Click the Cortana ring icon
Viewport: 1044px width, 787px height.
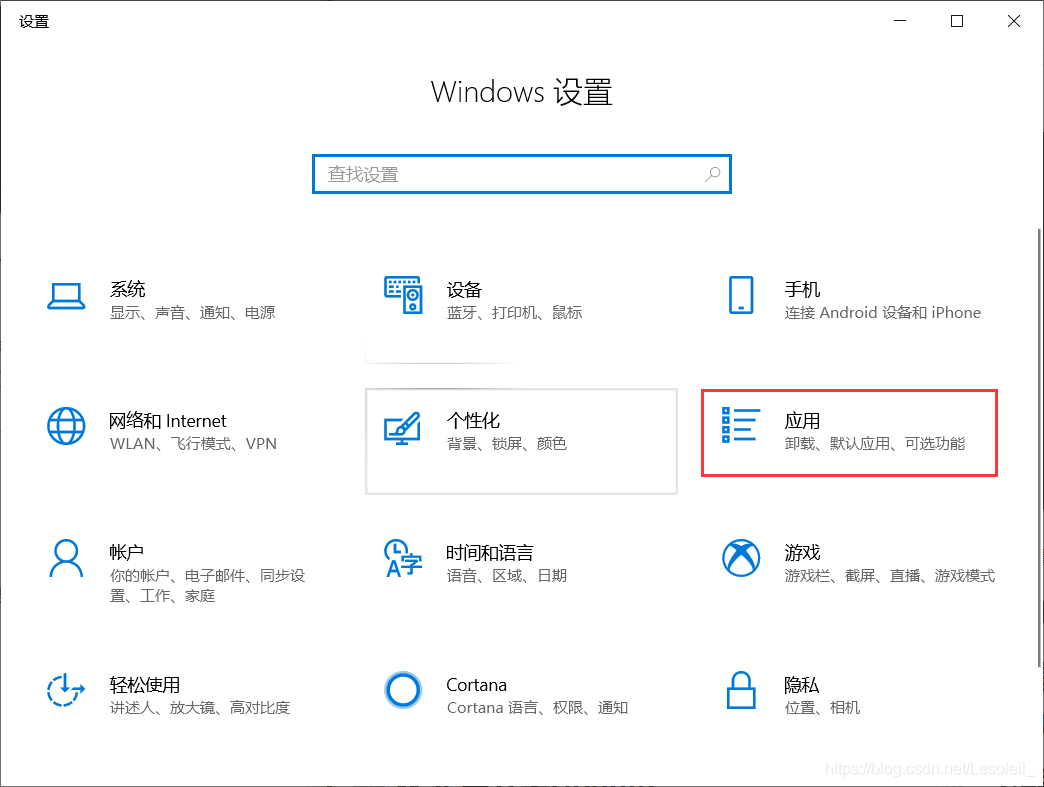pos(403,690)
